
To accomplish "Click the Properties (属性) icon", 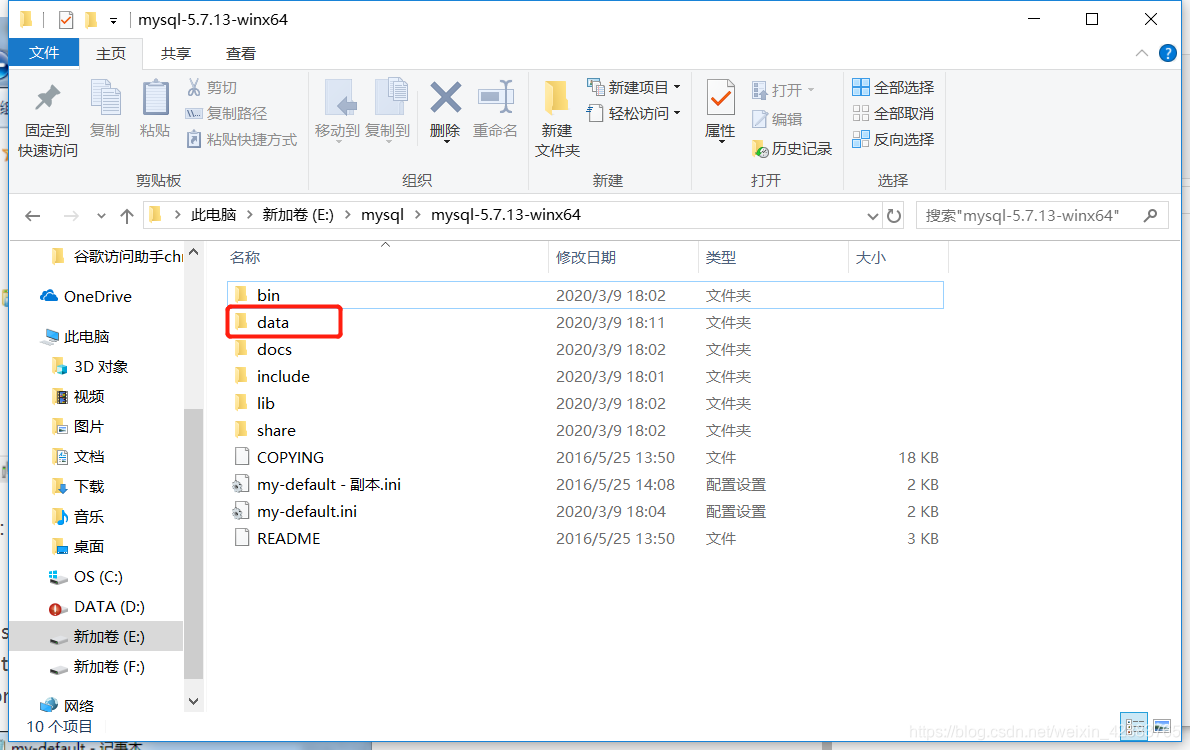I will [x=719, y=97].
